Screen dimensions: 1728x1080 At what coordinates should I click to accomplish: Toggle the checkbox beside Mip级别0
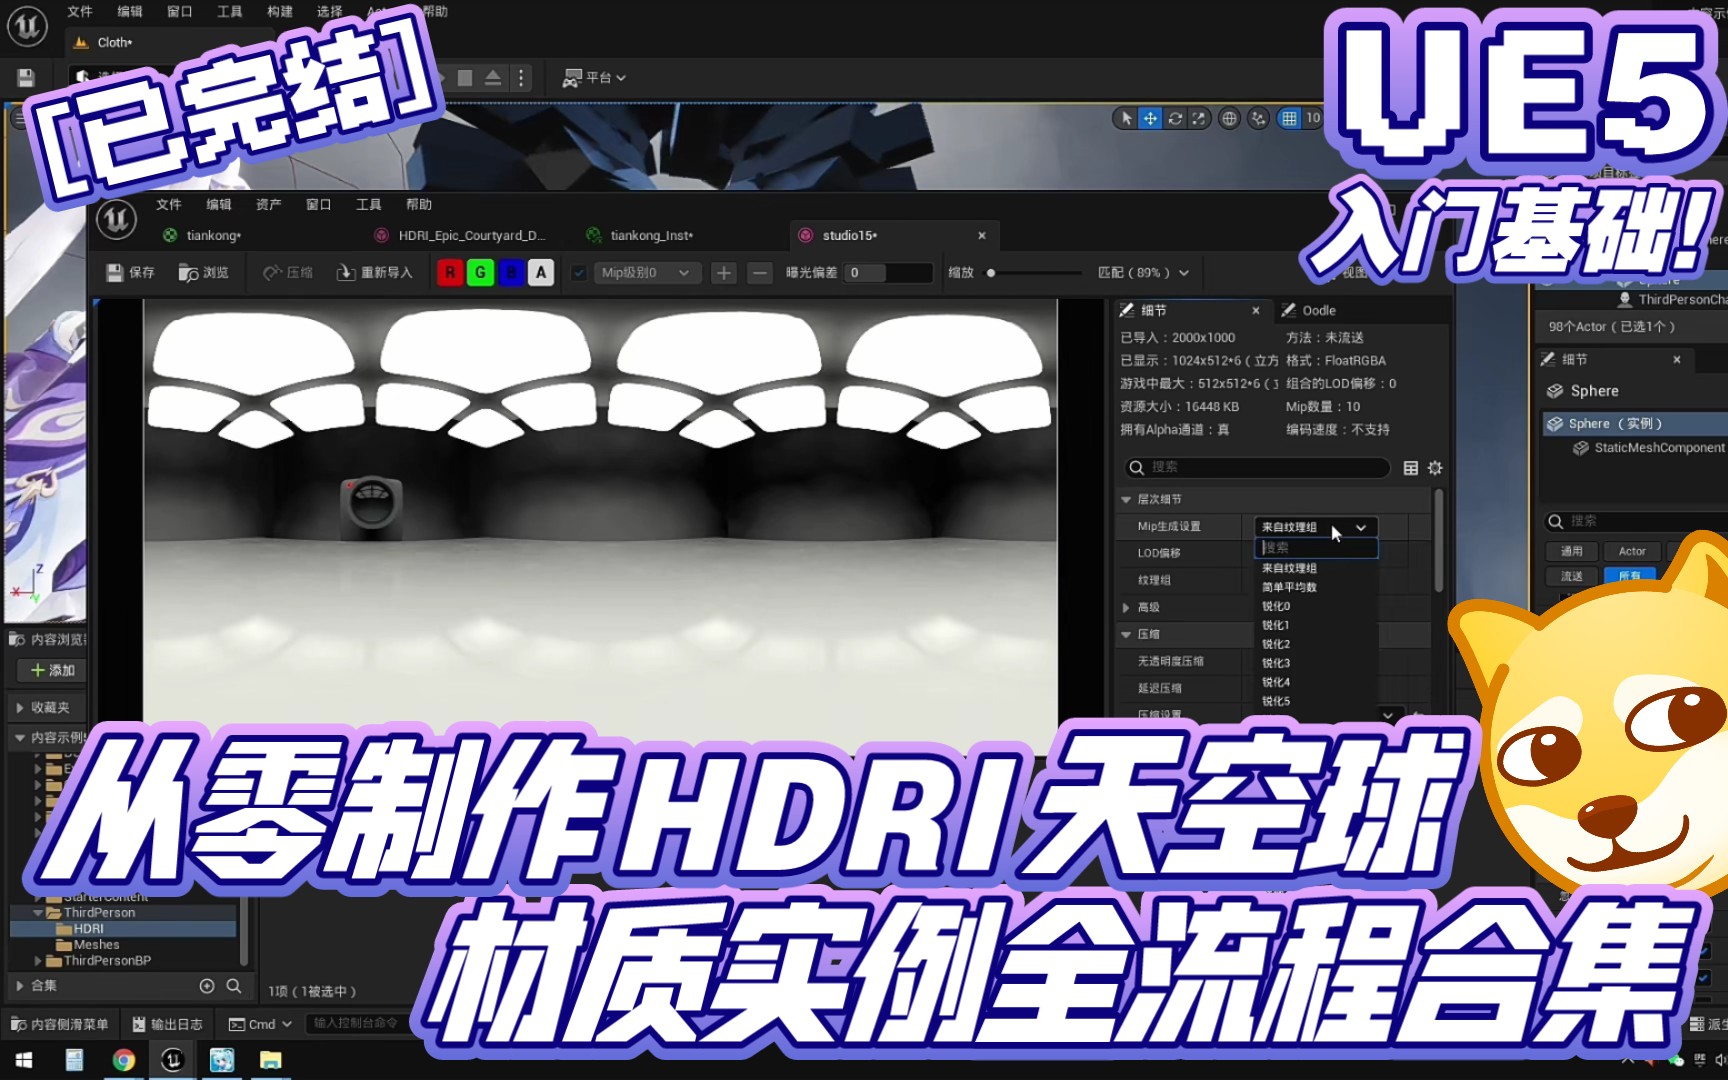[579, 272]
